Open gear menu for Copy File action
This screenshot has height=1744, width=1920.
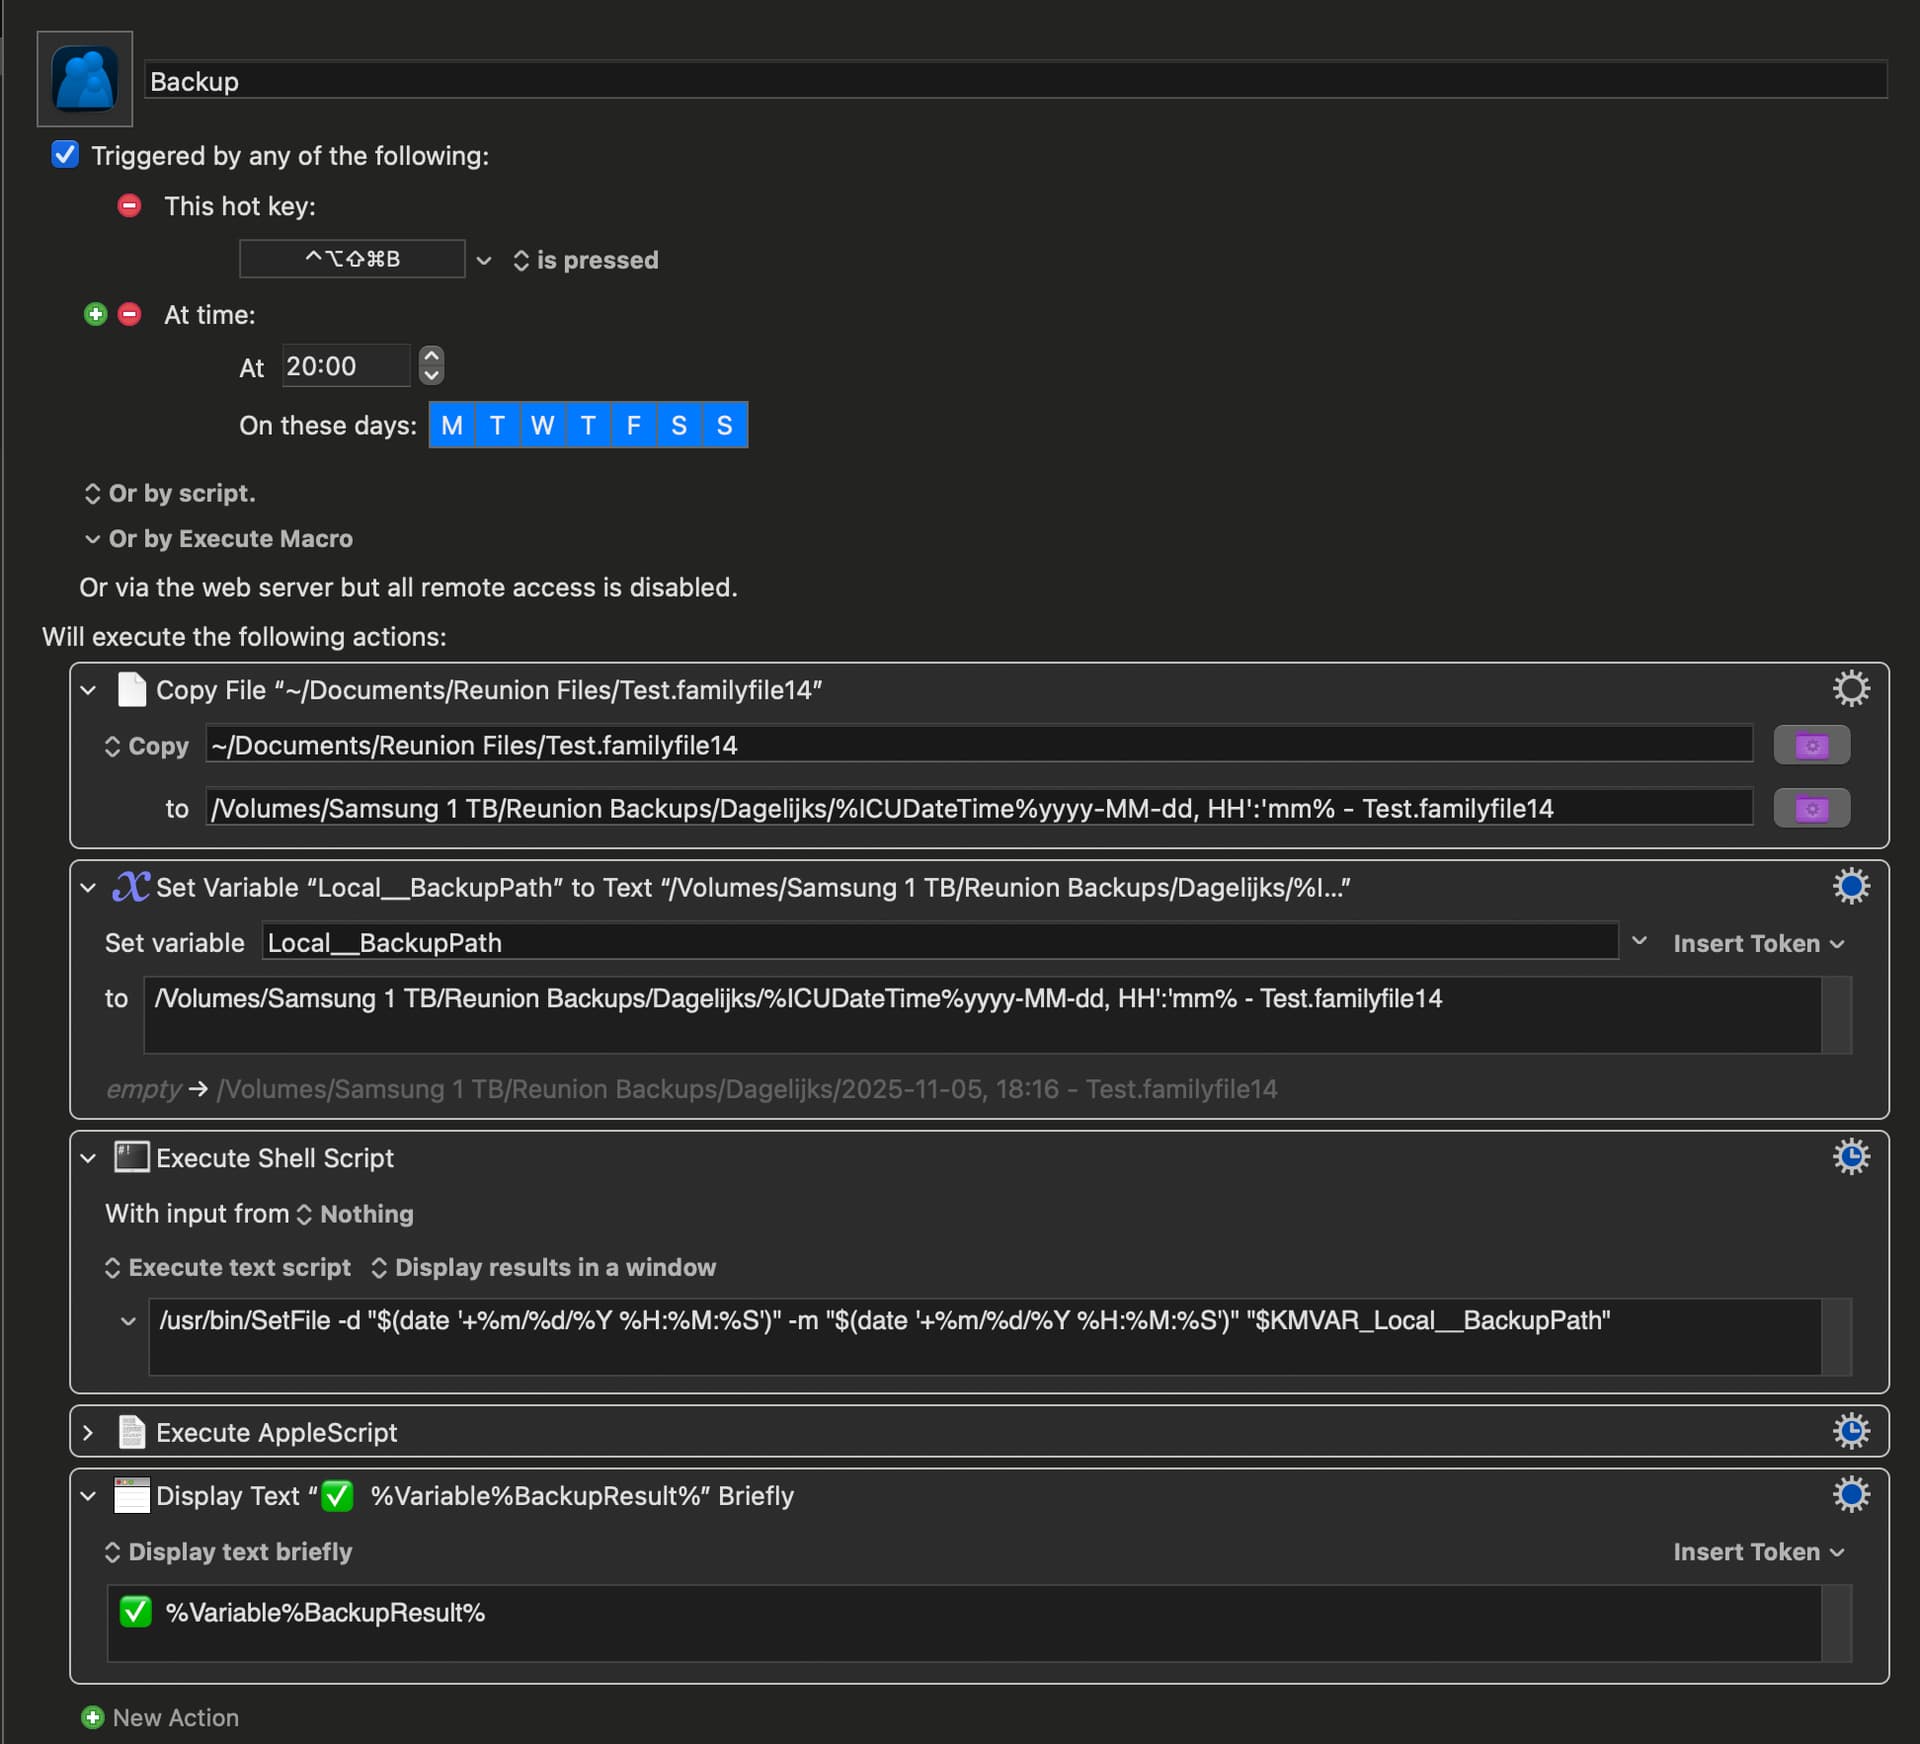1850,689
